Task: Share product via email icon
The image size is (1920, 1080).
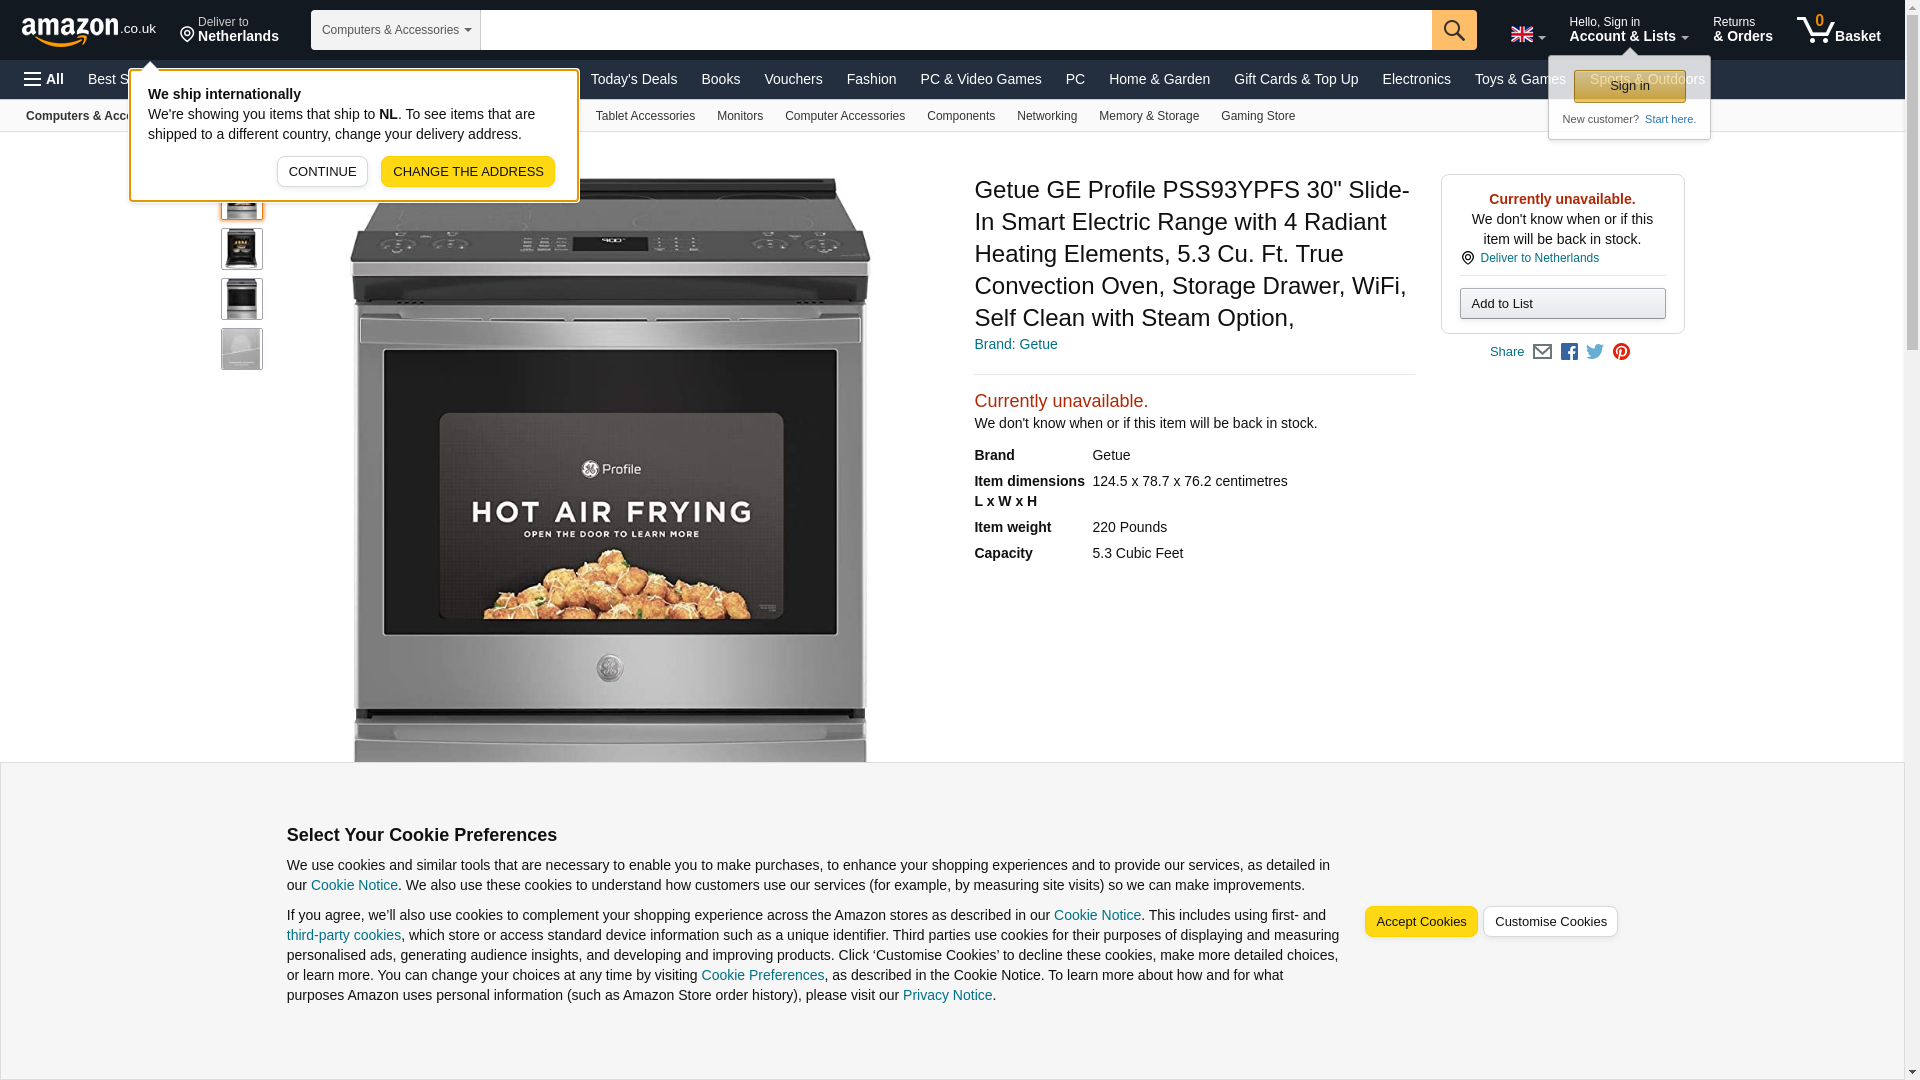Action: tap(1541, 352)
